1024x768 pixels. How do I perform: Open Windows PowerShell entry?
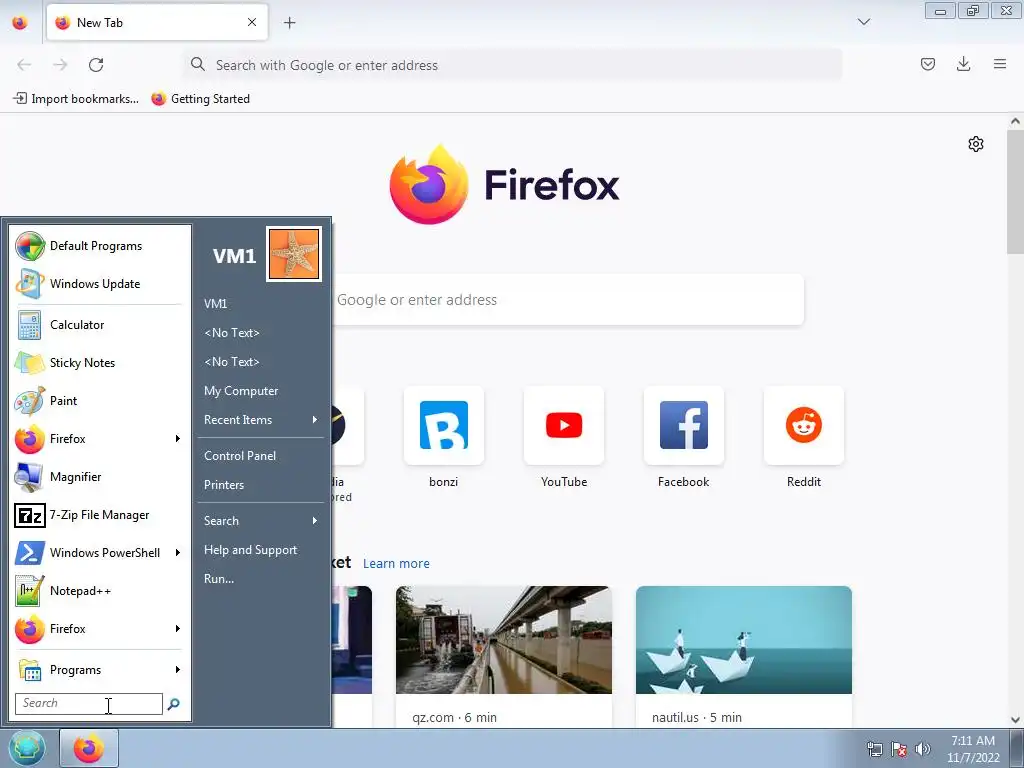click(x=97, y=553)
